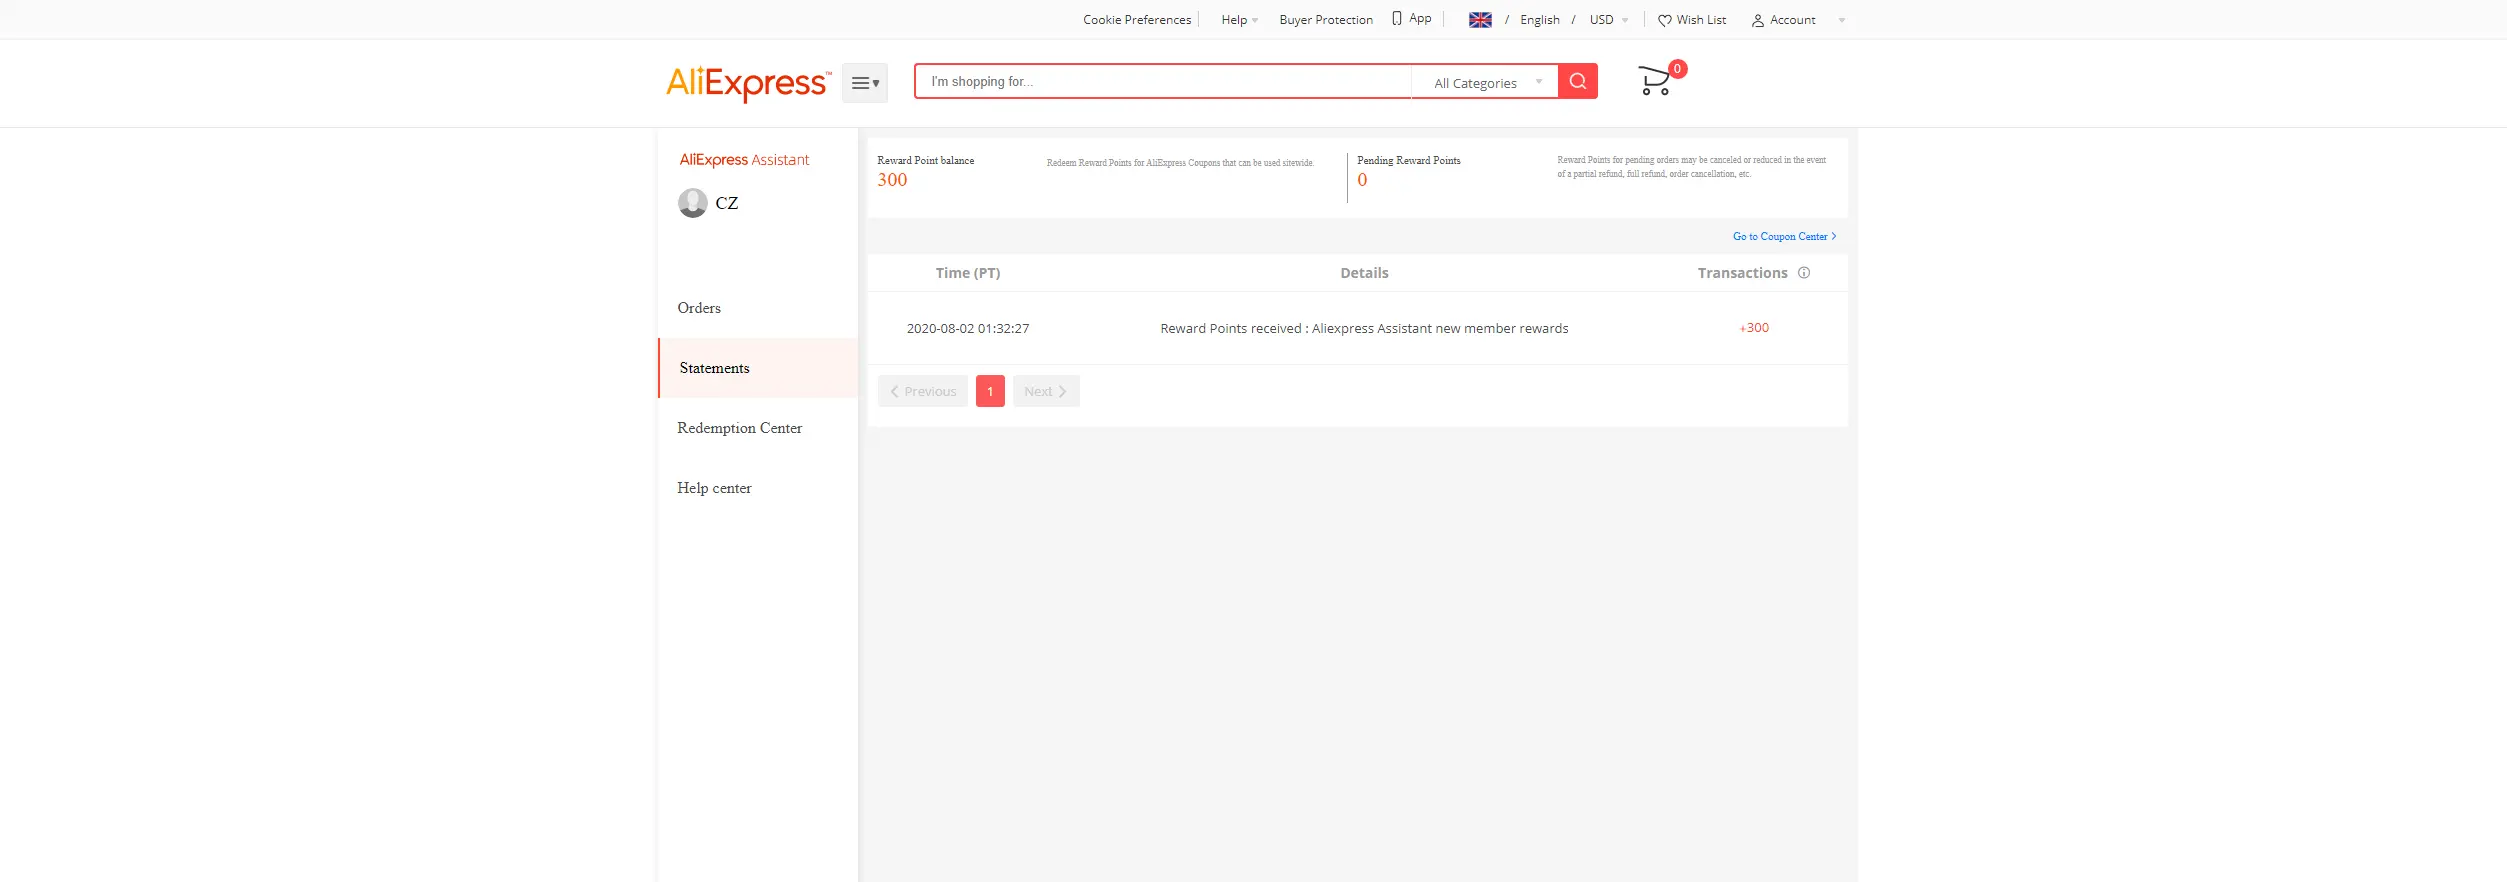Click the timestamp 2020-08-02 01:32:27
Screen dimensions: 2507x882
tap(968, 328)
